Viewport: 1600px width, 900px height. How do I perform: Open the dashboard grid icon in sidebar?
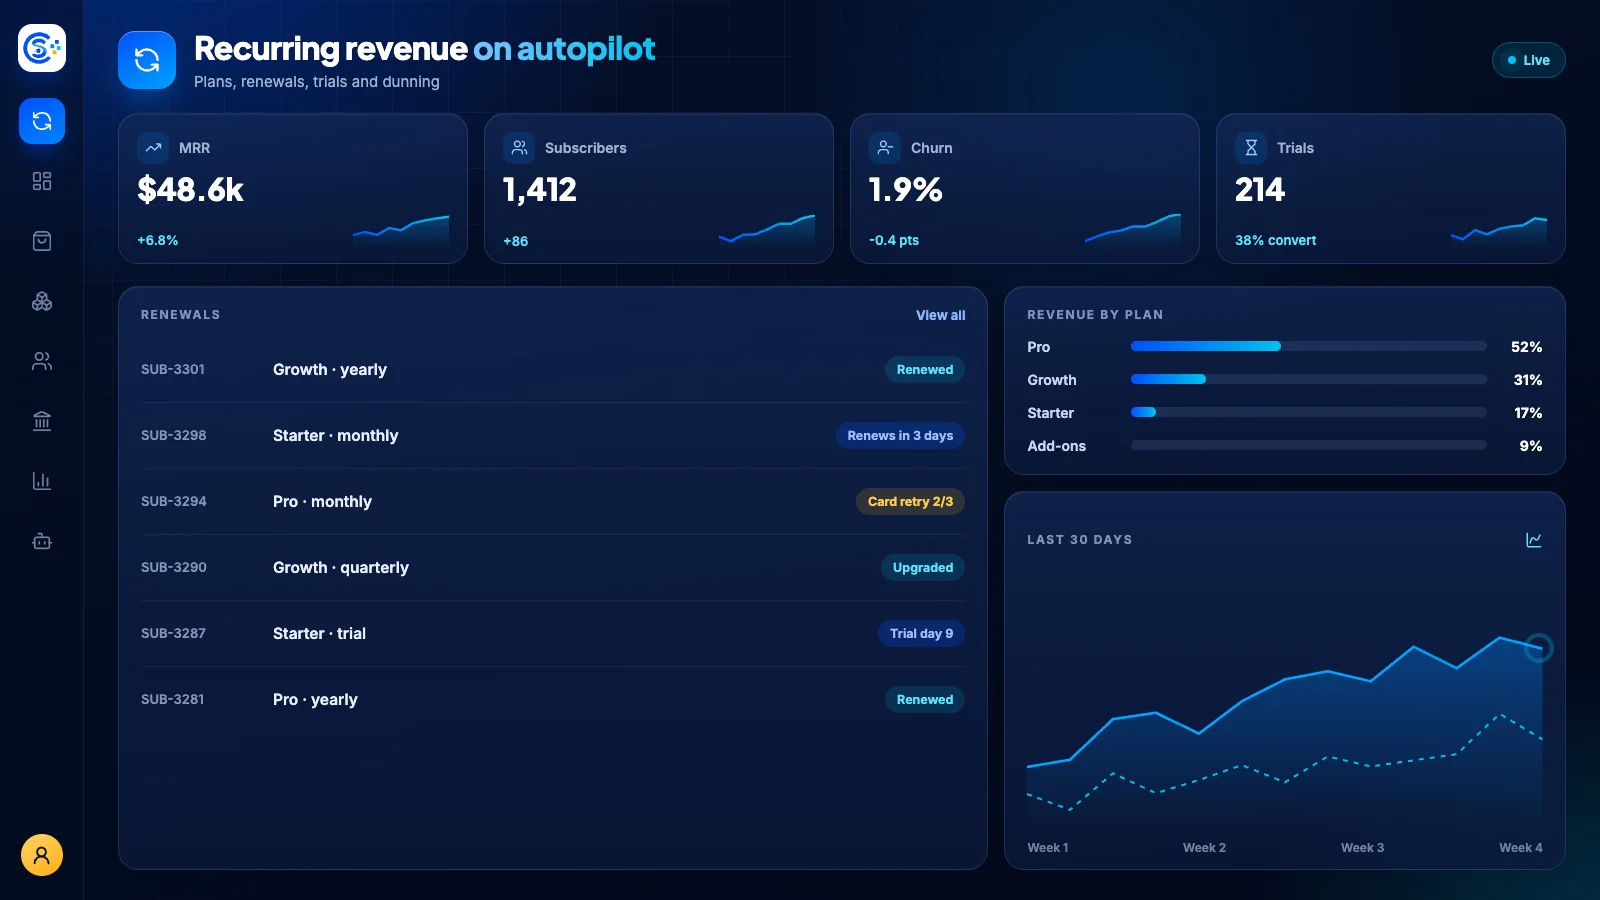click(x=42, y=181)
